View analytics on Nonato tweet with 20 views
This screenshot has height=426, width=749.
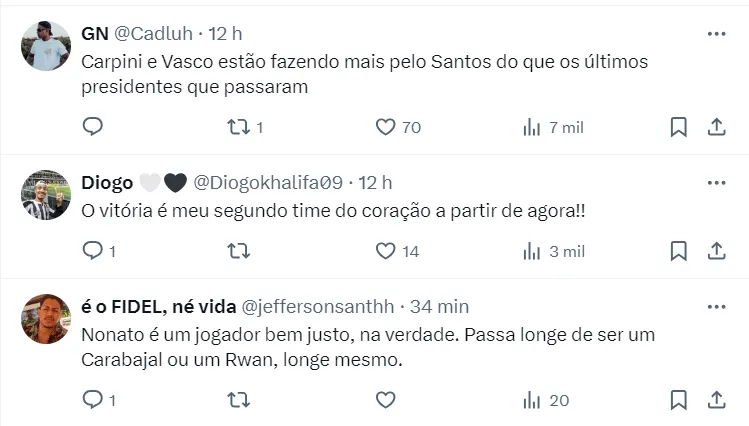point(532,399)
